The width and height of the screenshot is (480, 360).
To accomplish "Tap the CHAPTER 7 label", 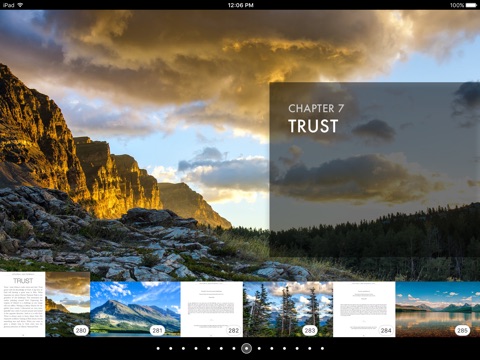I will coord(316,108).
